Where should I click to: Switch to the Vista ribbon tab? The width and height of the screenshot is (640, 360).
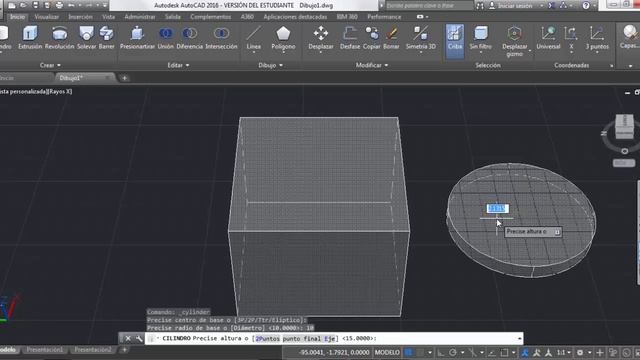click(x=109, y=17)
